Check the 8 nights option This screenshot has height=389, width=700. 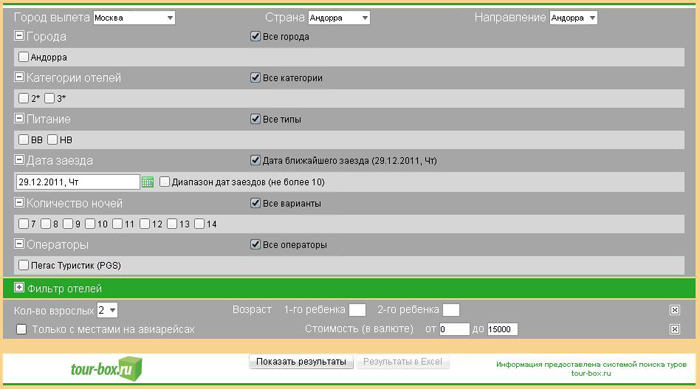(x=46, y=223)
